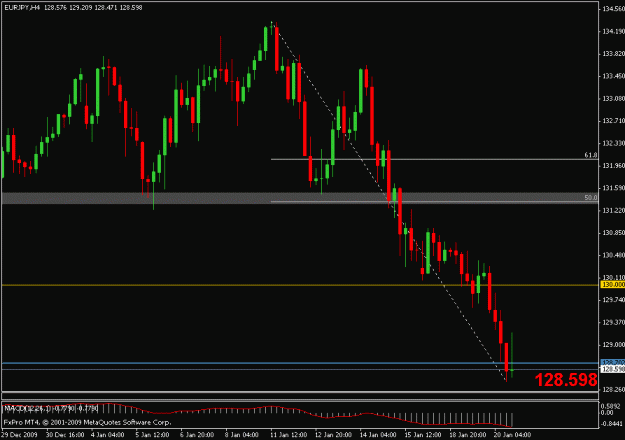Image resolution: width=625 pixels, height=440 pixels.
Task: Click the 61.8 Fibonacci level label
Action: tap(591, 155)
